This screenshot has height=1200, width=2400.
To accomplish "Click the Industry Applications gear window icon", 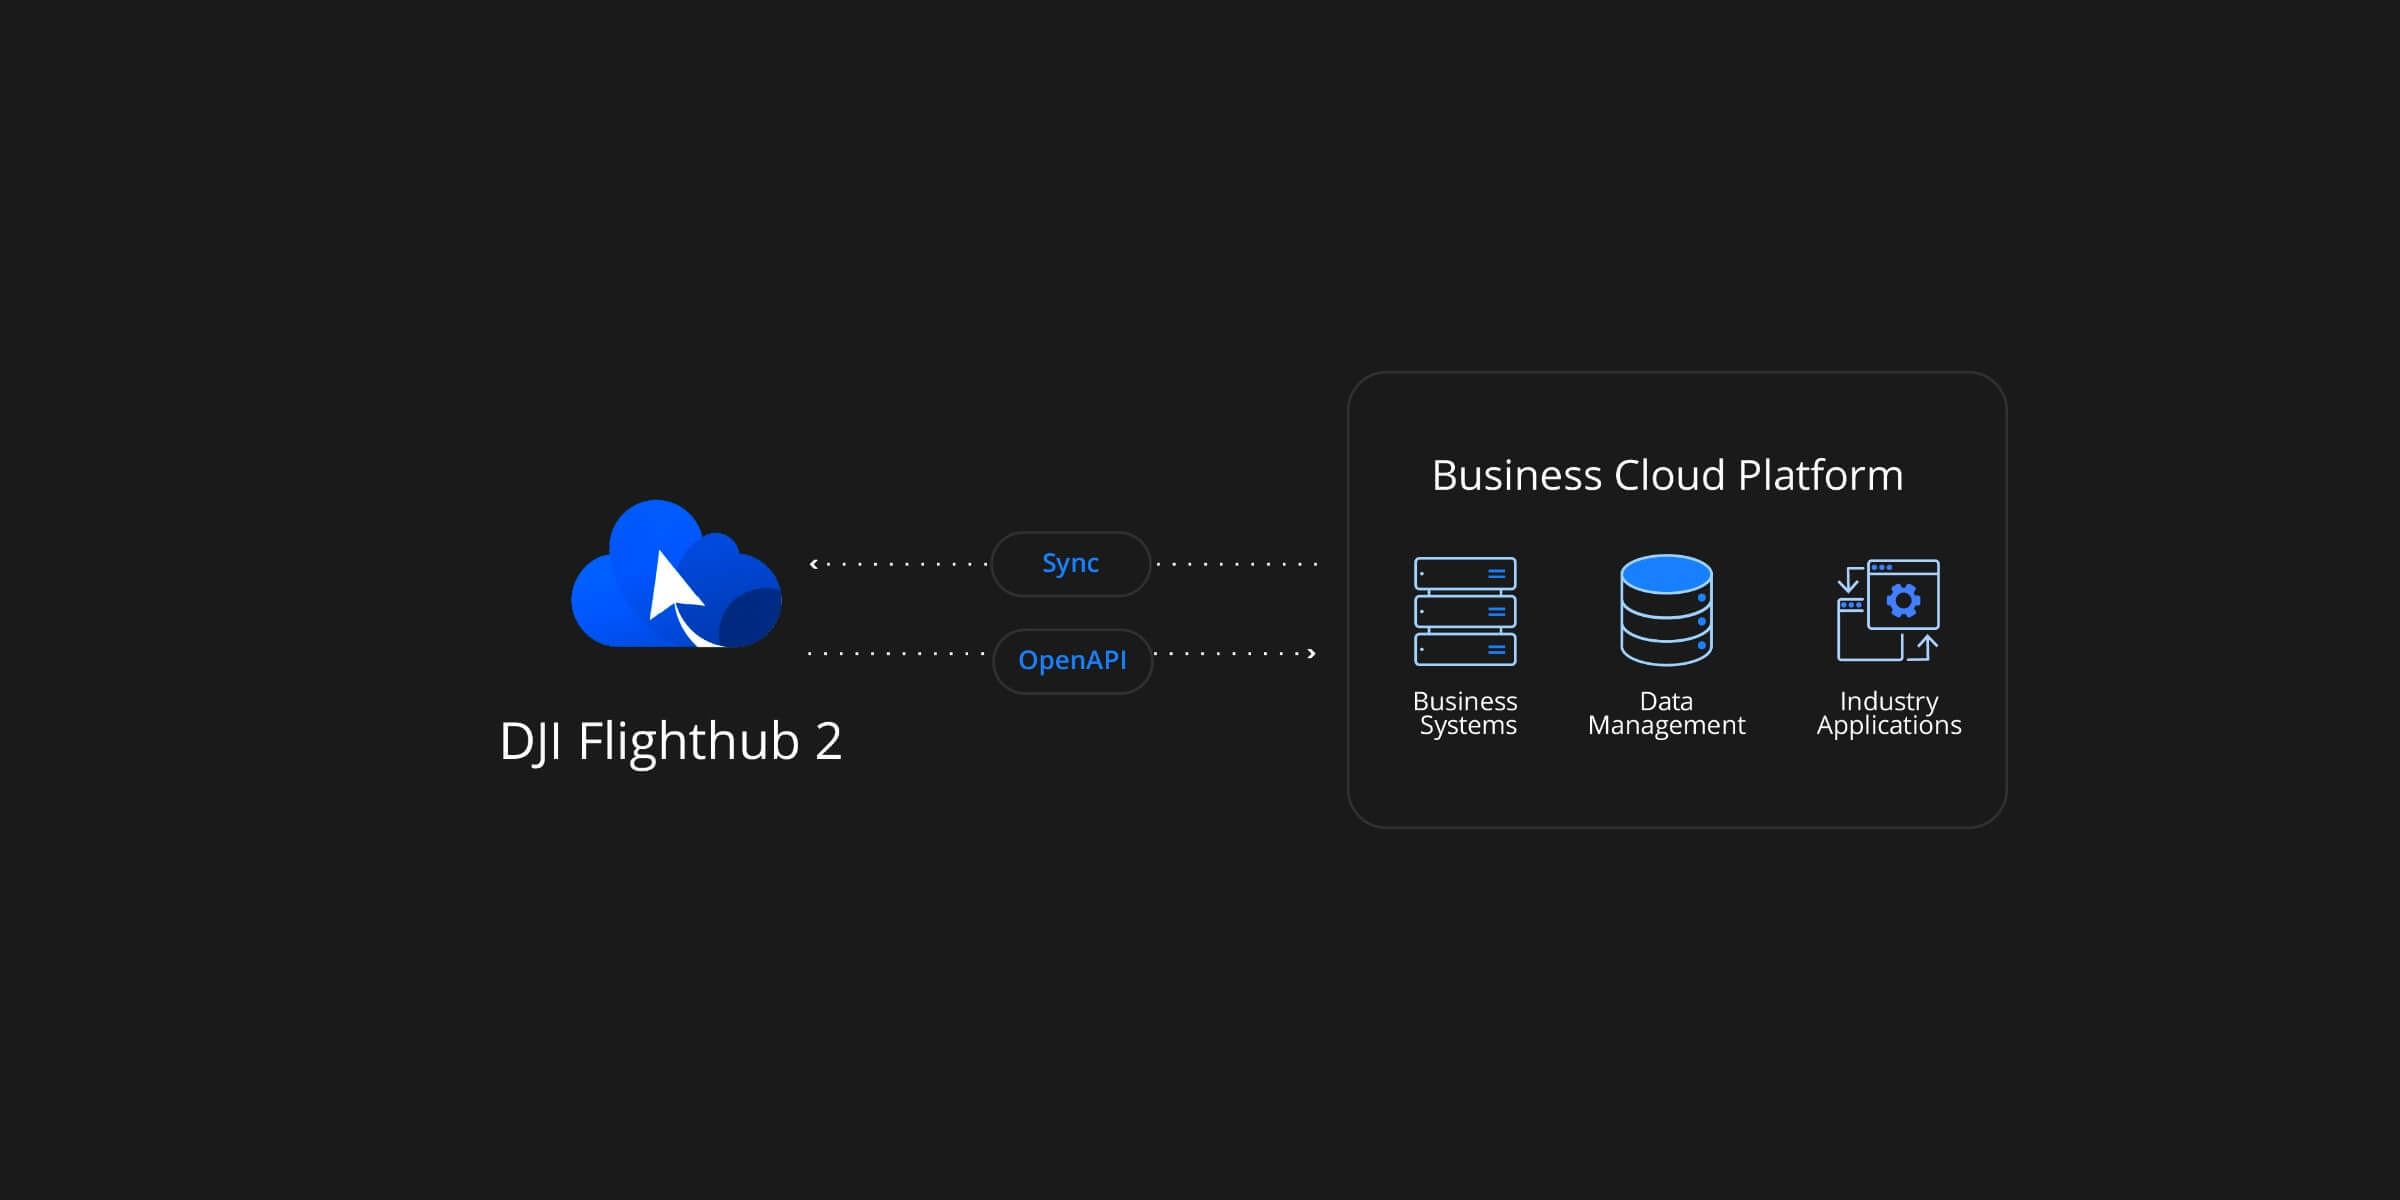I will [1888, 610].
